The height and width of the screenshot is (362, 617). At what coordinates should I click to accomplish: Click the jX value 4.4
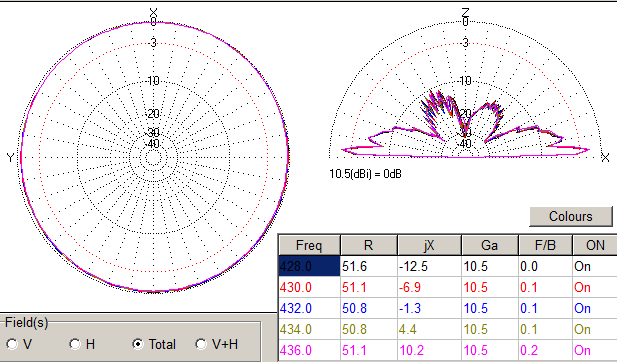429,329
